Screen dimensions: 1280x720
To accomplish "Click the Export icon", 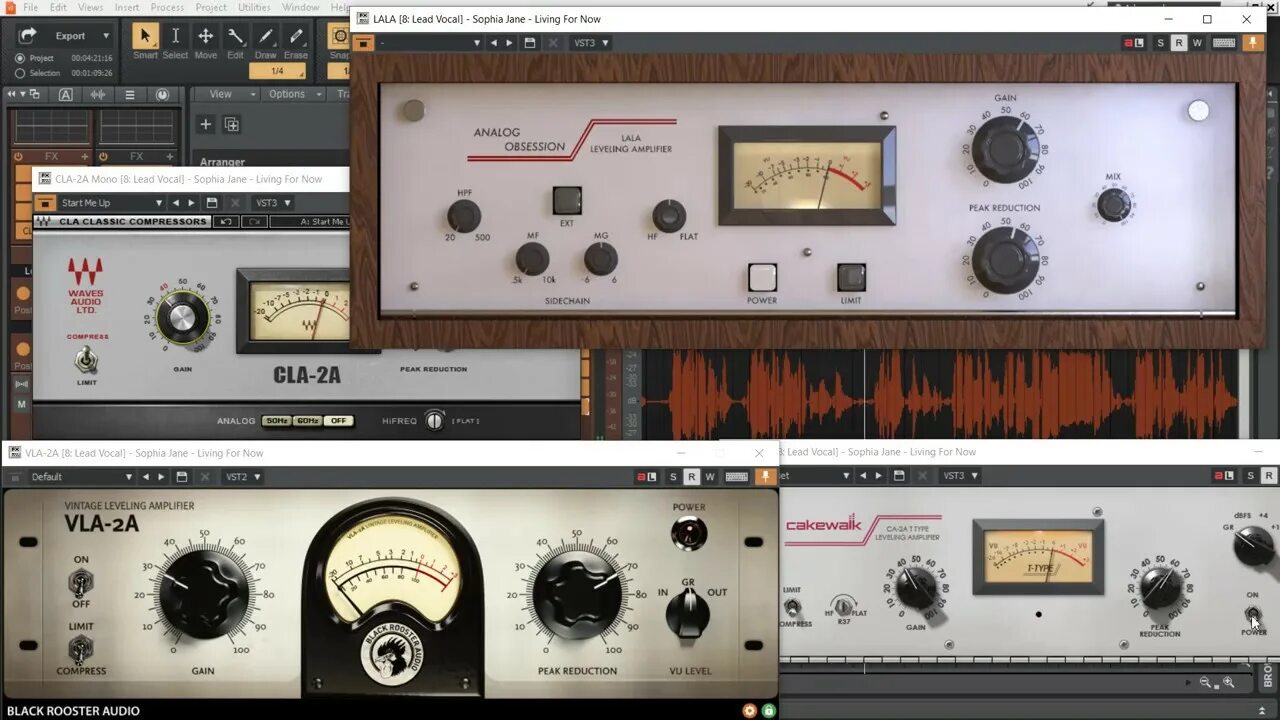I will pyautogui.click(x=28, y=36).
